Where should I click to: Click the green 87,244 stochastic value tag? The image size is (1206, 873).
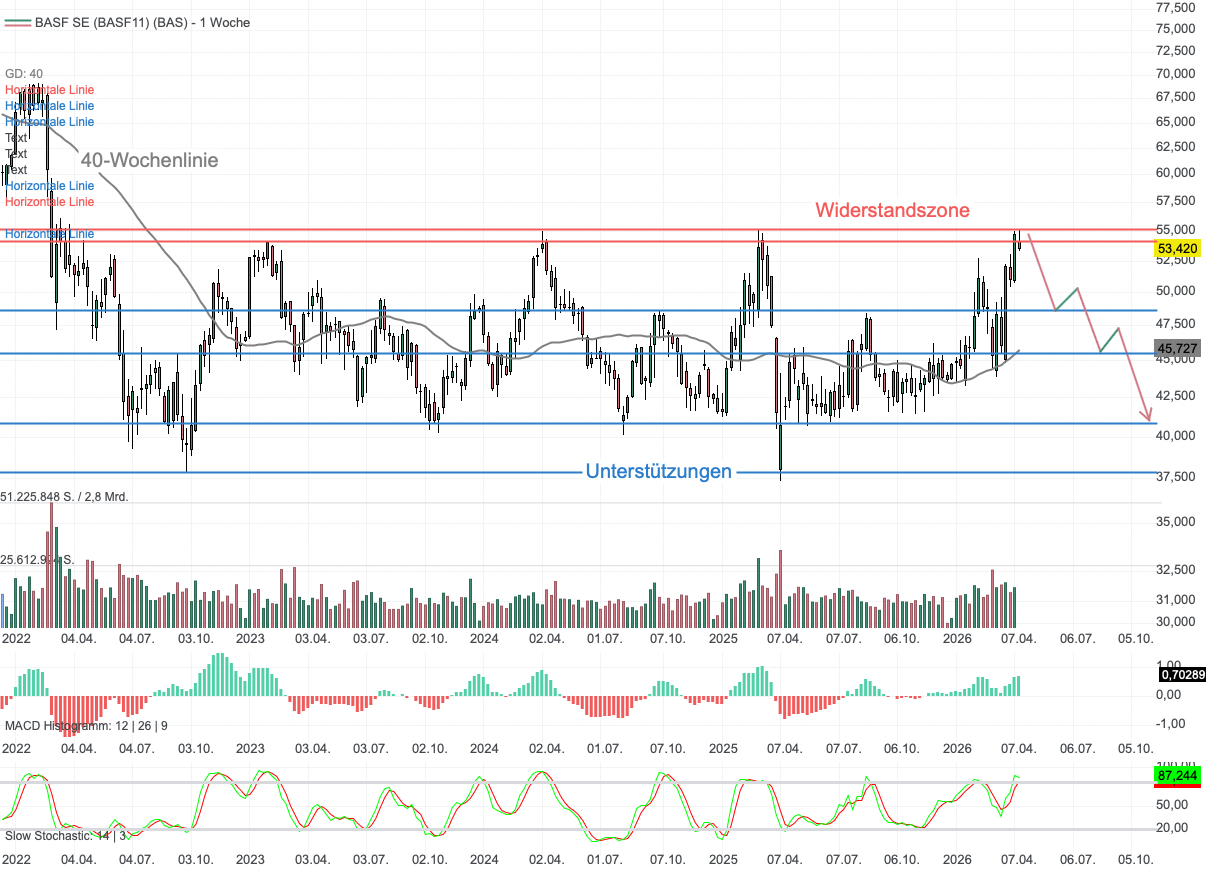click(x=1177, y=774)
